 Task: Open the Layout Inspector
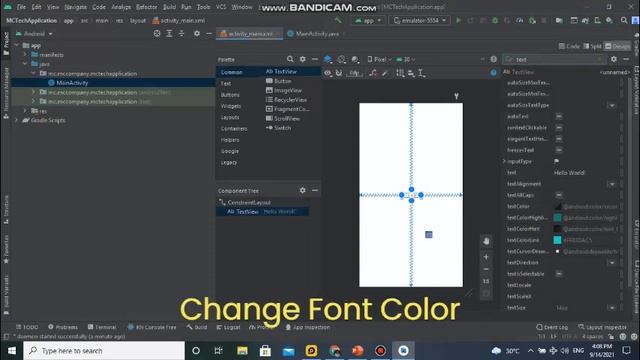(602, 327)
